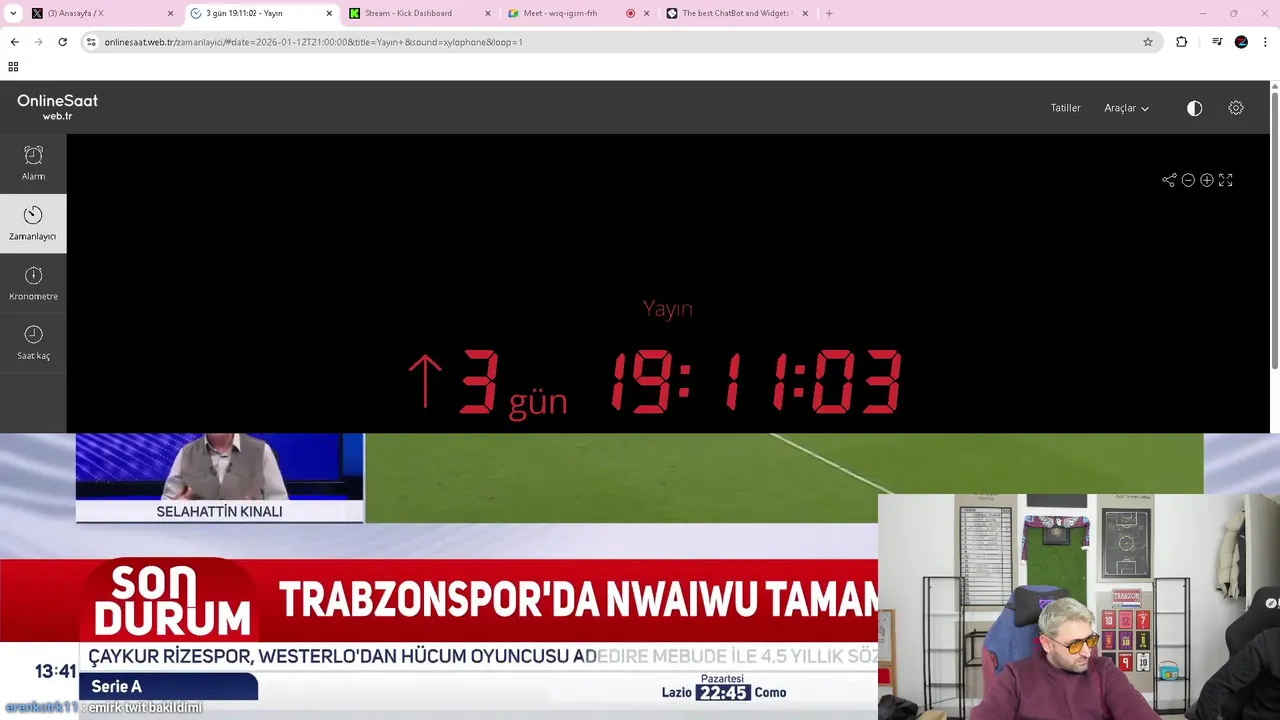
Task: Open a new browser tab
Action: pos(829,13)
